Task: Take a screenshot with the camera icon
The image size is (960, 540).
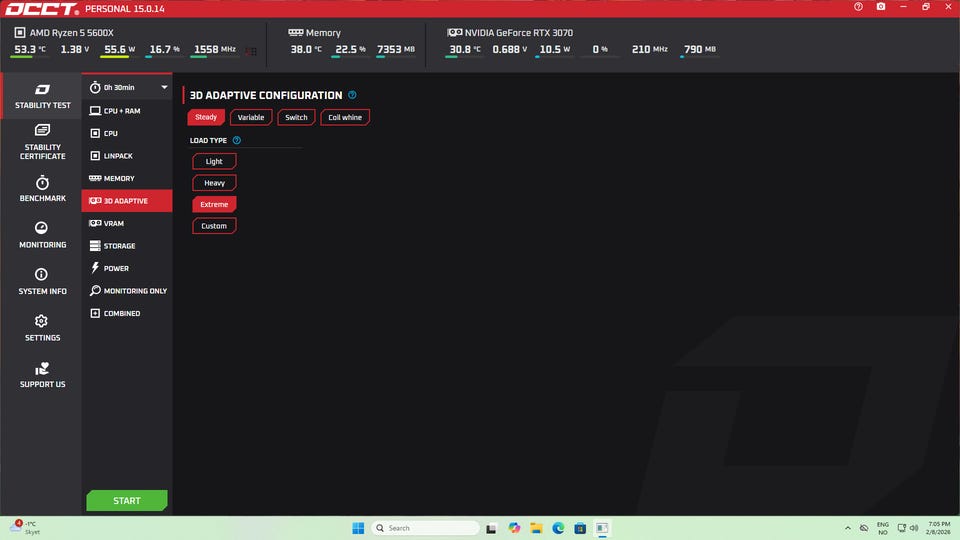Action: coord(880,7)
